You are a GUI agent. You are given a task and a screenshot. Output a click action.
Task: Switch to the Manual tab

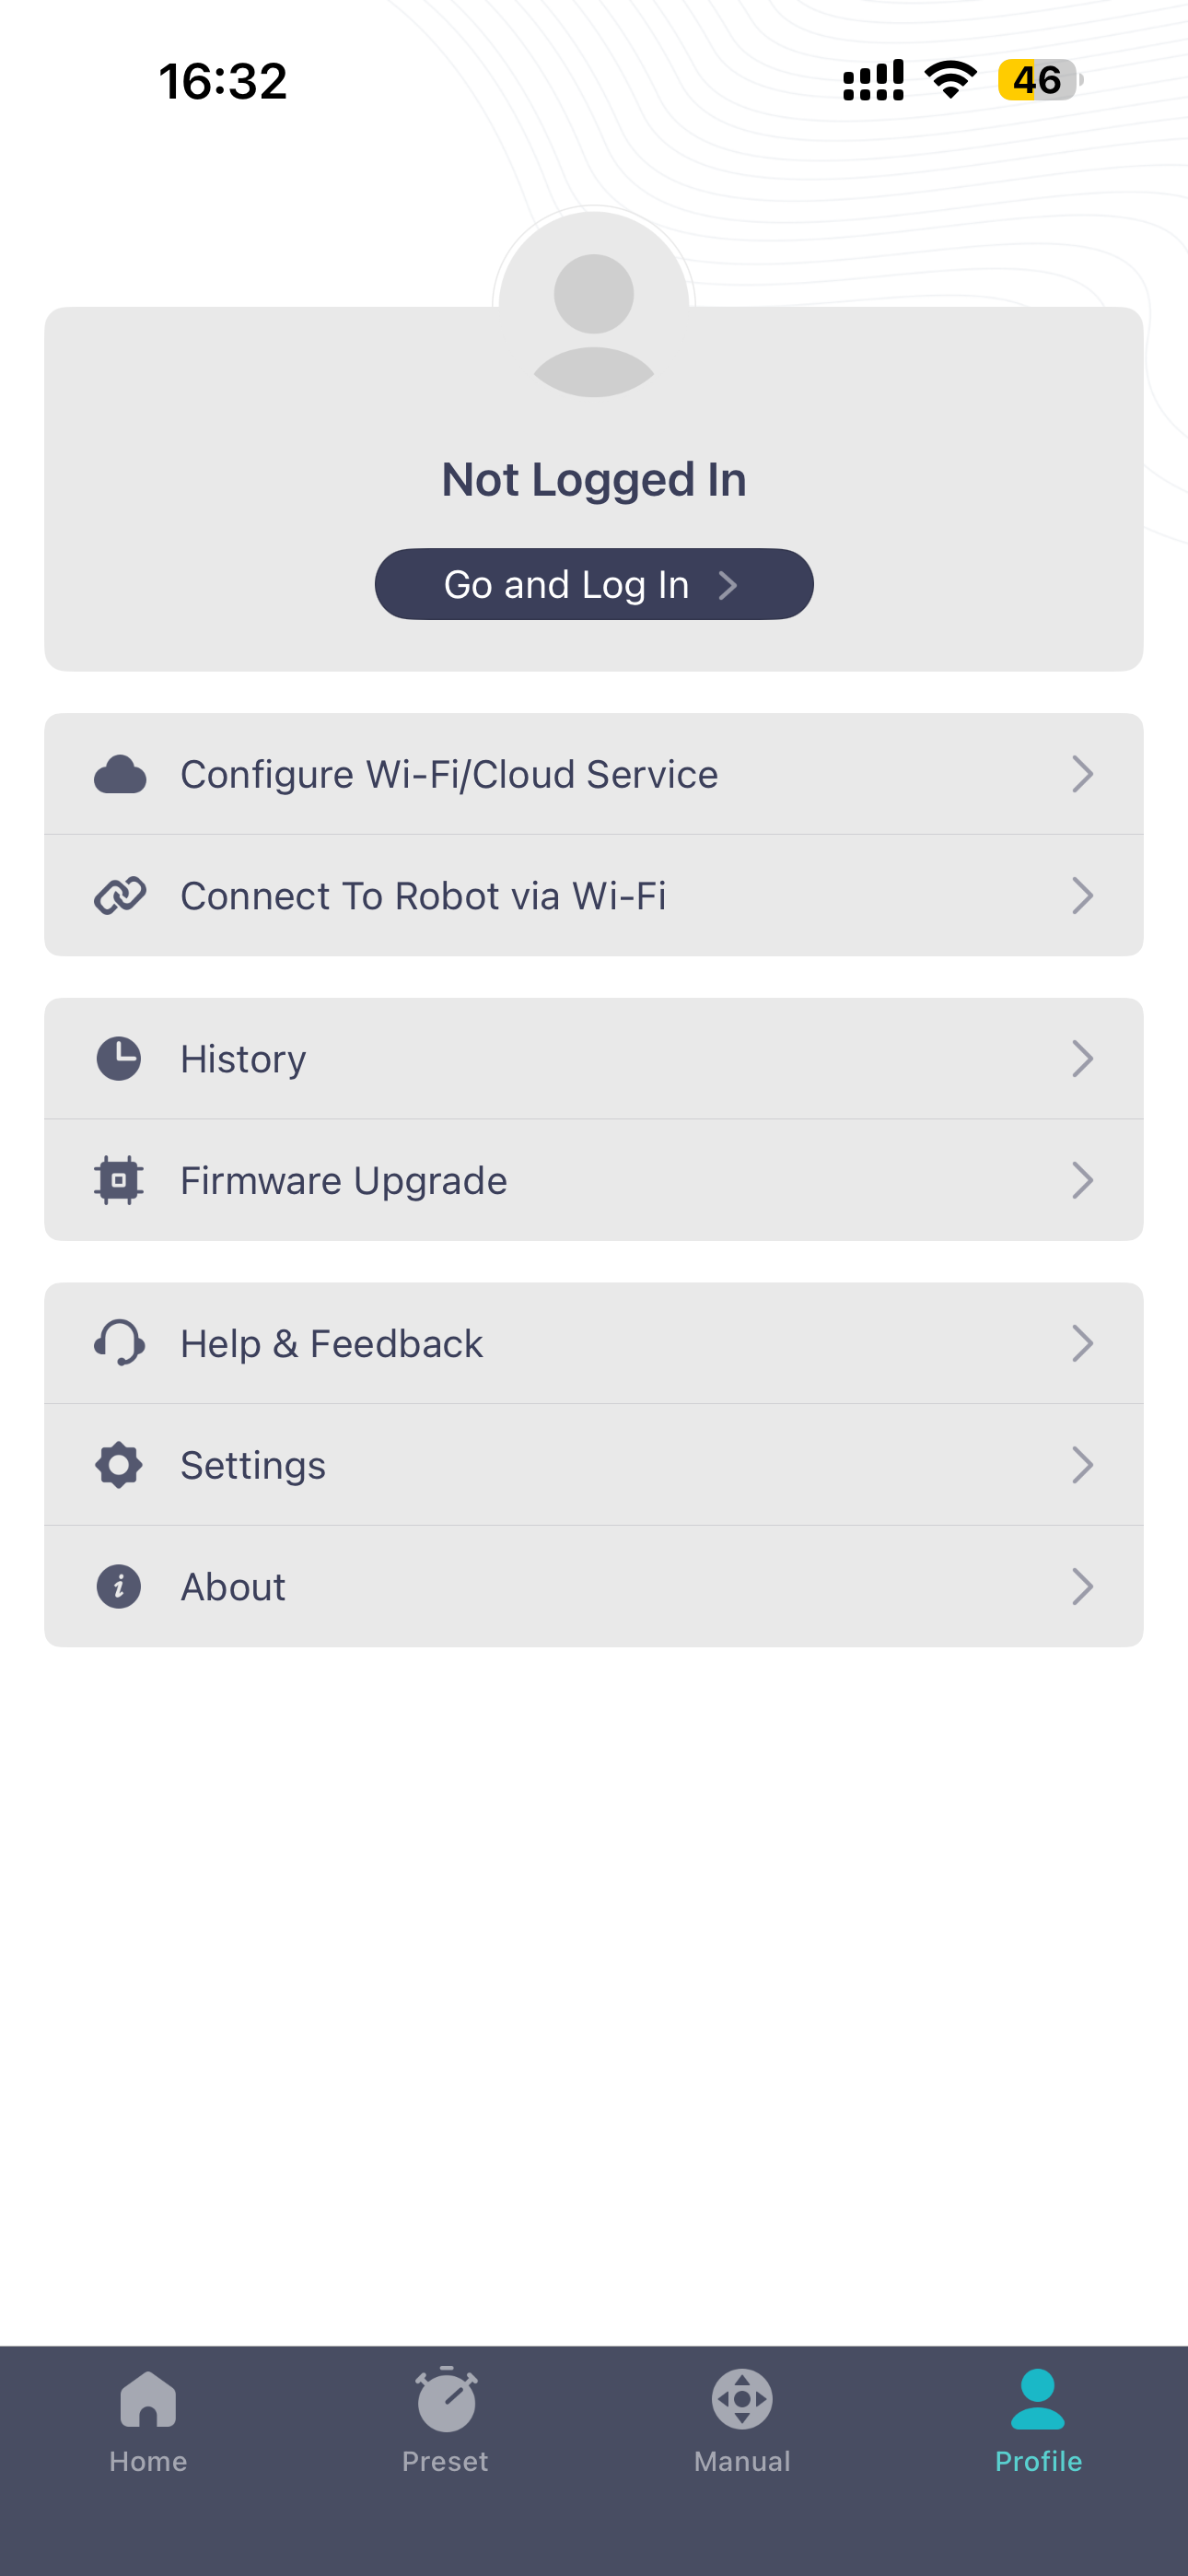[x=742, y=2422]
